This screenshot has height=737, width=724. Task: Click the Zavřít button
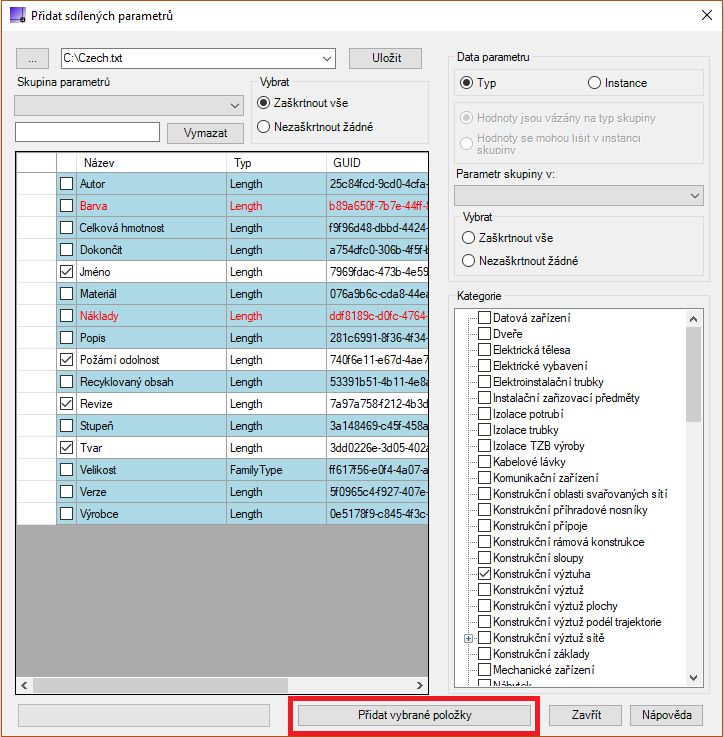585,715
